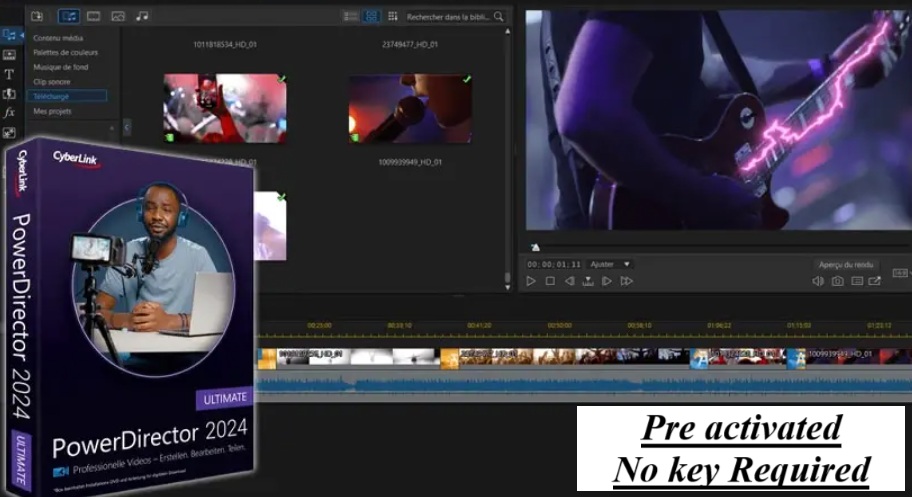Open preview quality settings icon
This screenshot has width=912, height=497.
click(x=857, y=281)
